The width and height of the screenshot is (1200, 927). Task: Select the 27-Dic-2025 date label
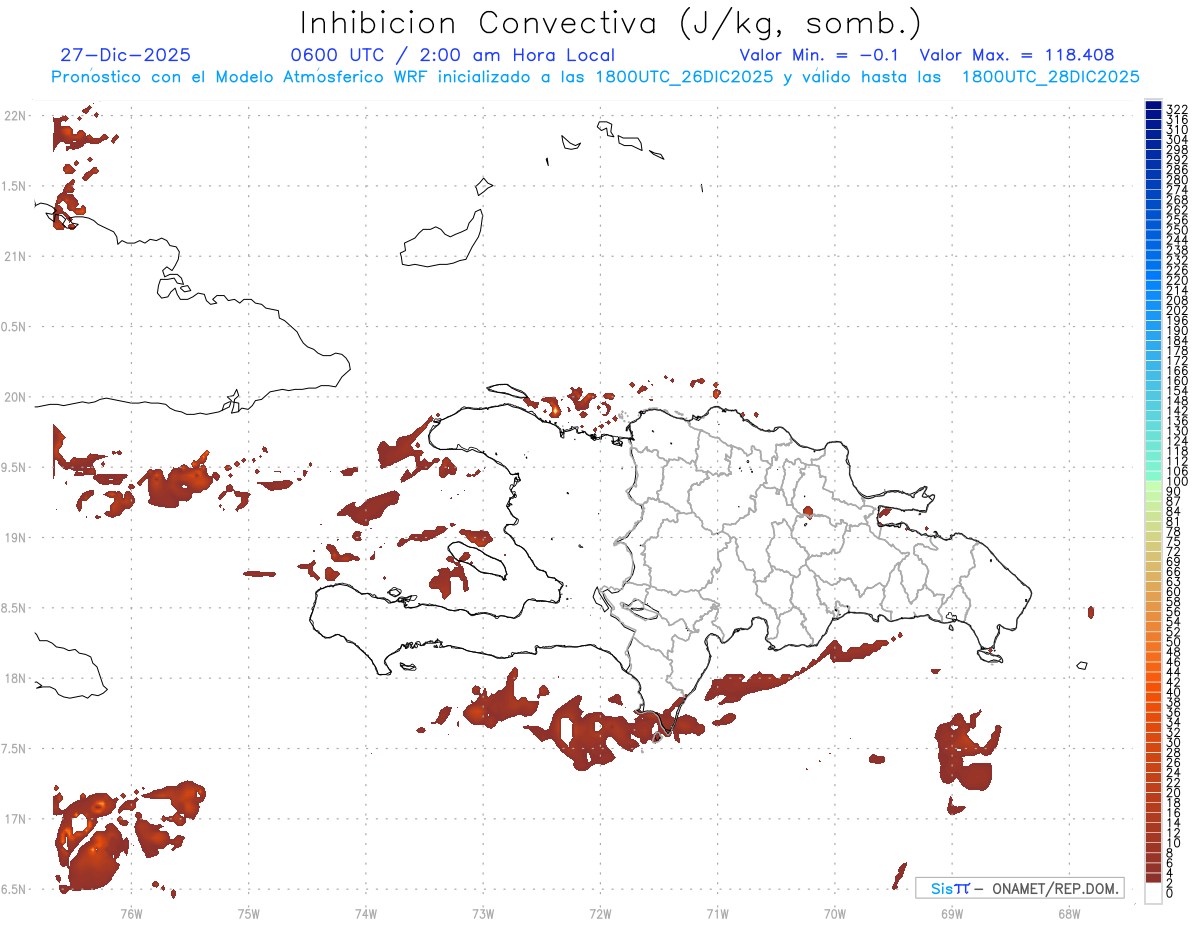tap(125, 55)
